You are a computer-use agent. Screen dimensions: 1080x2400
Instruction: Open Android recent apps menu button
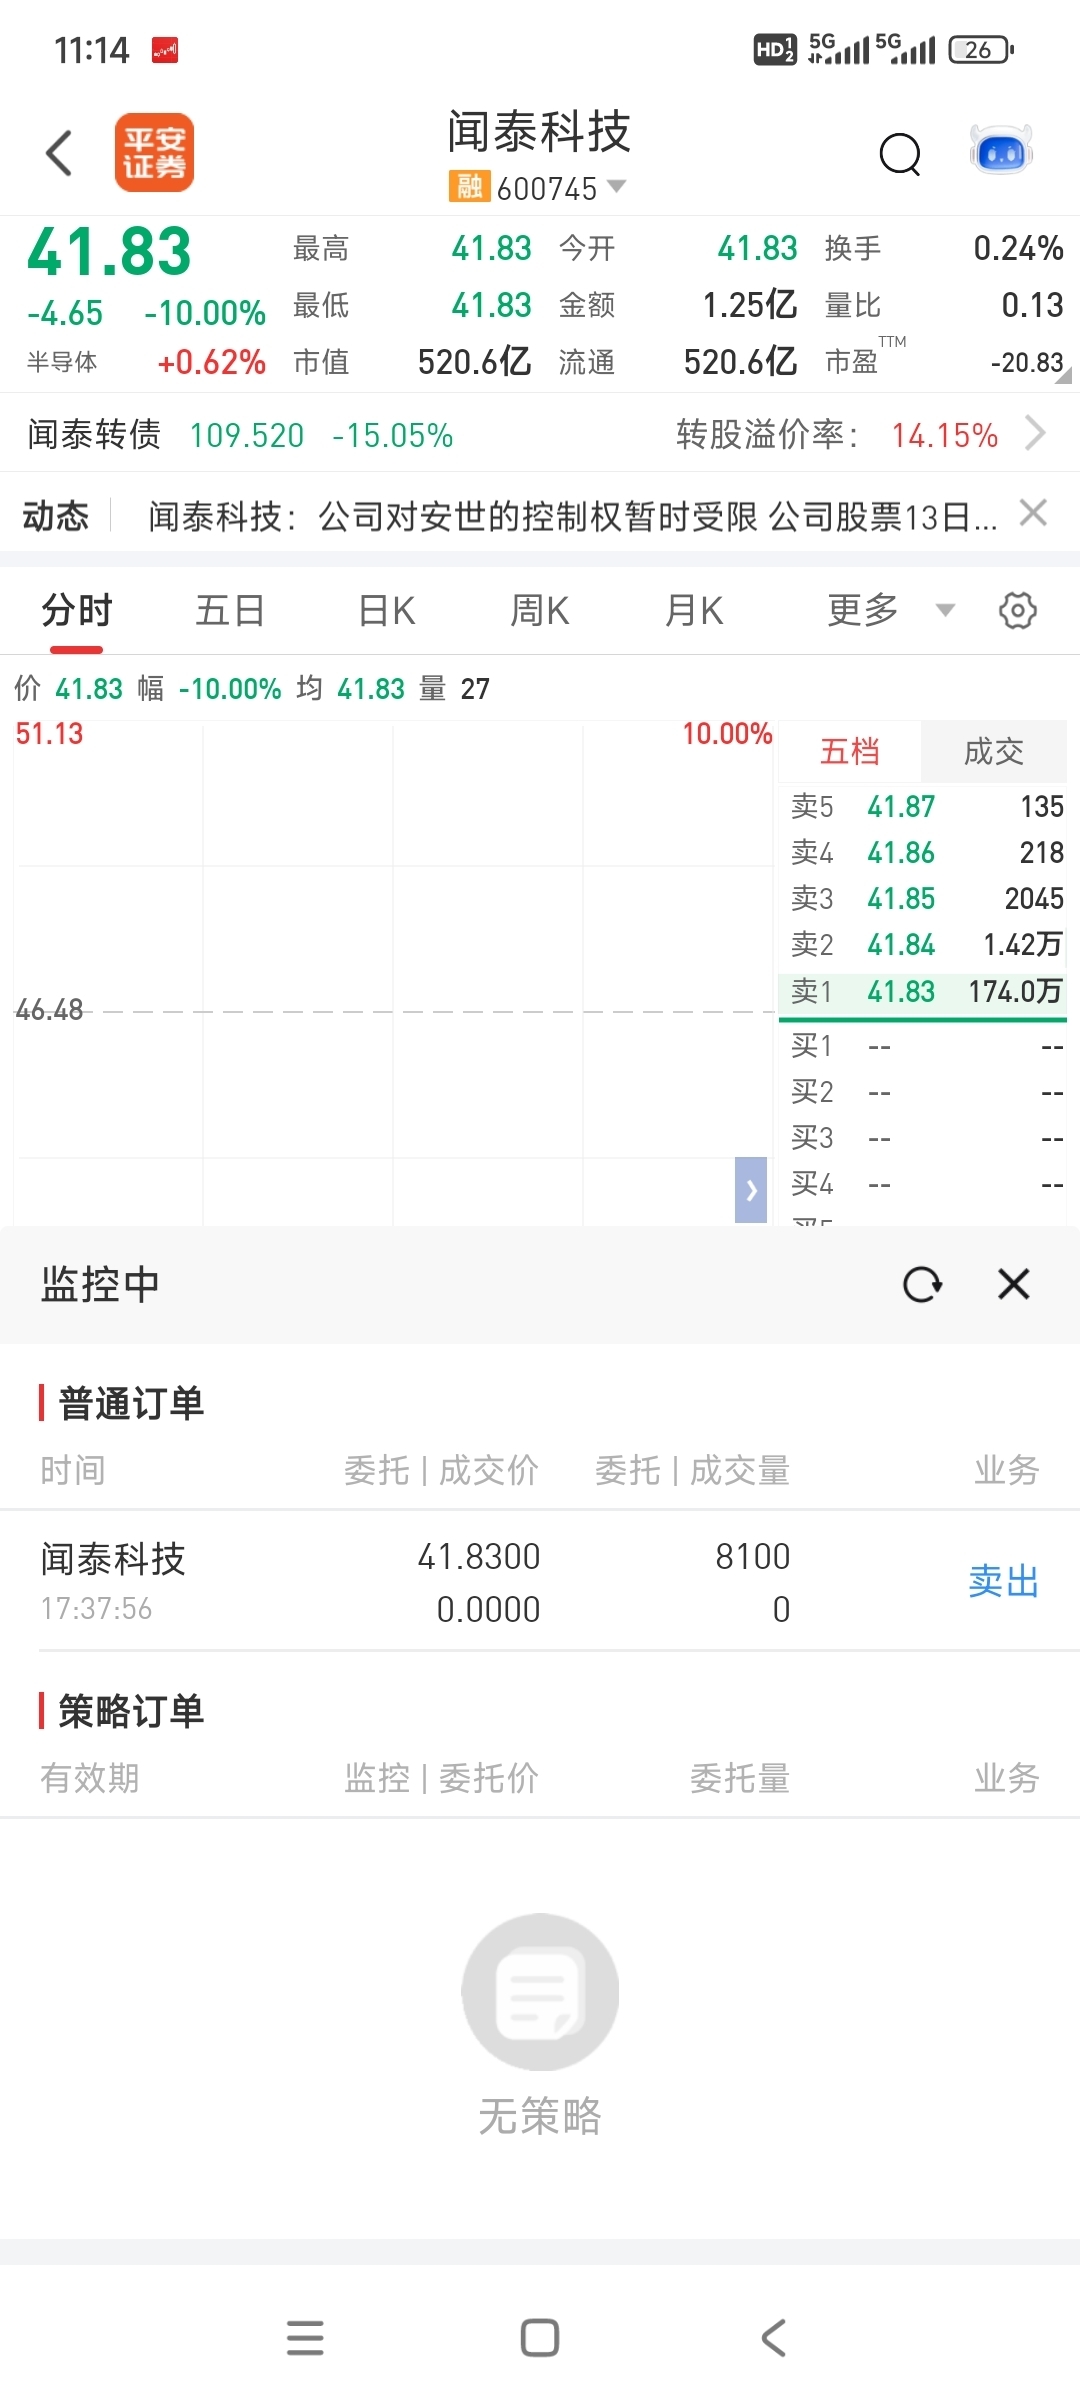305,2338
